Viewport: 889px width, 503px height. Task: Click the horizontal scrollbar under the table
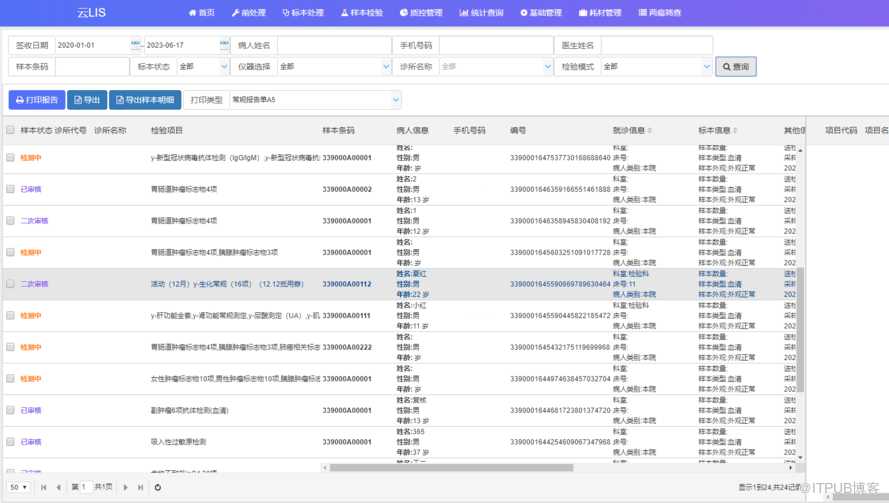pyautogui.click(x=450, y=467)
